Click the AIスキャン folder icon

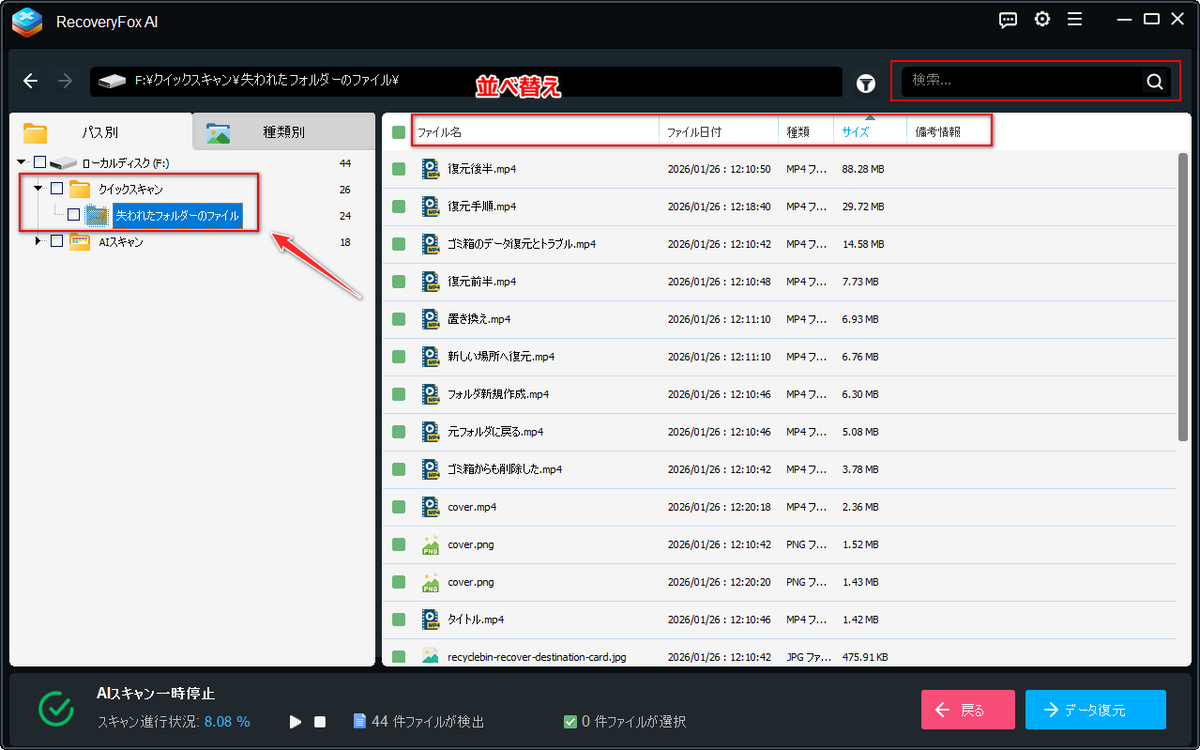[x=80, y=241]
